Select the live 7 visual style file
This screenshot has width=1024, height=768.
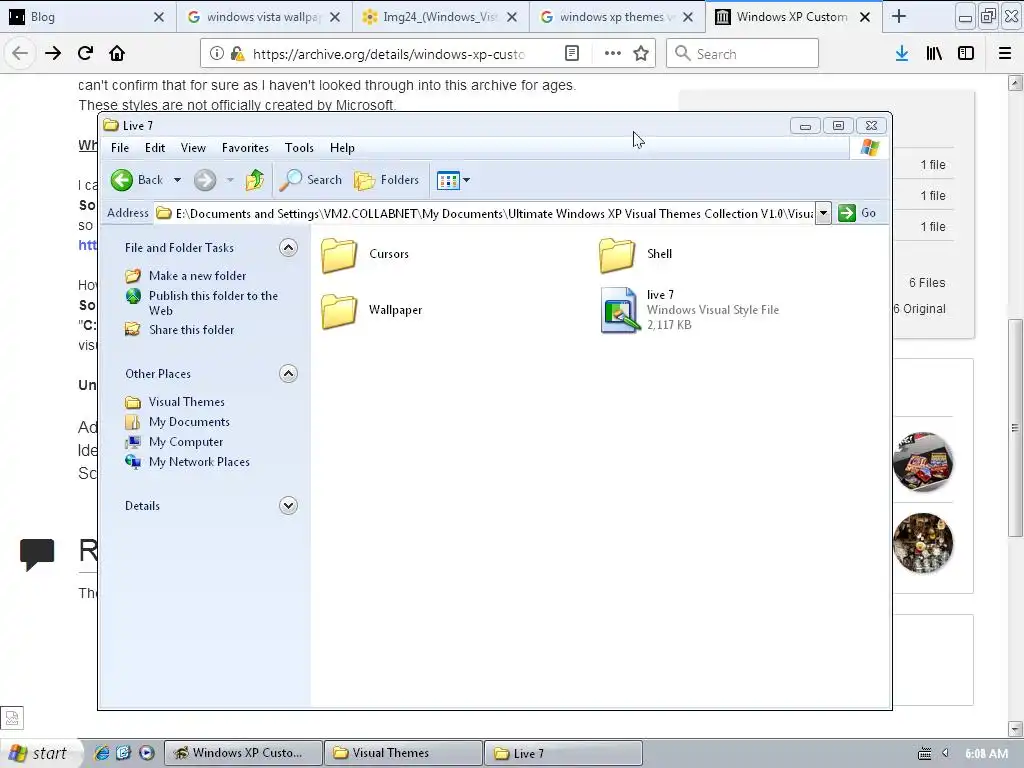(x=690, y=310)
